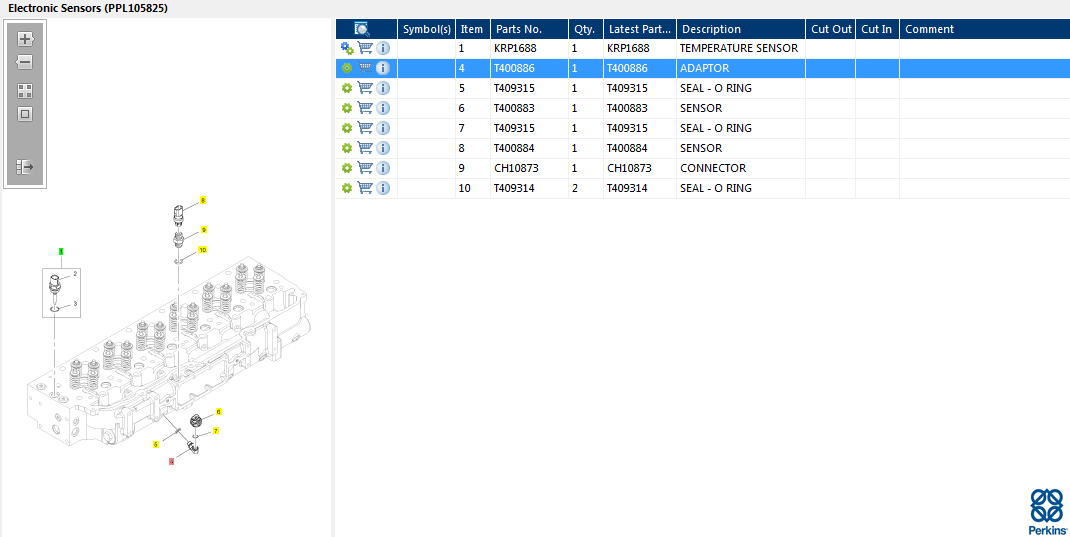This screenshot has height=537, width=1070.
Task: Show info for T409314 seal O ring
Action: pyautogui.click(x=383, y=188)
